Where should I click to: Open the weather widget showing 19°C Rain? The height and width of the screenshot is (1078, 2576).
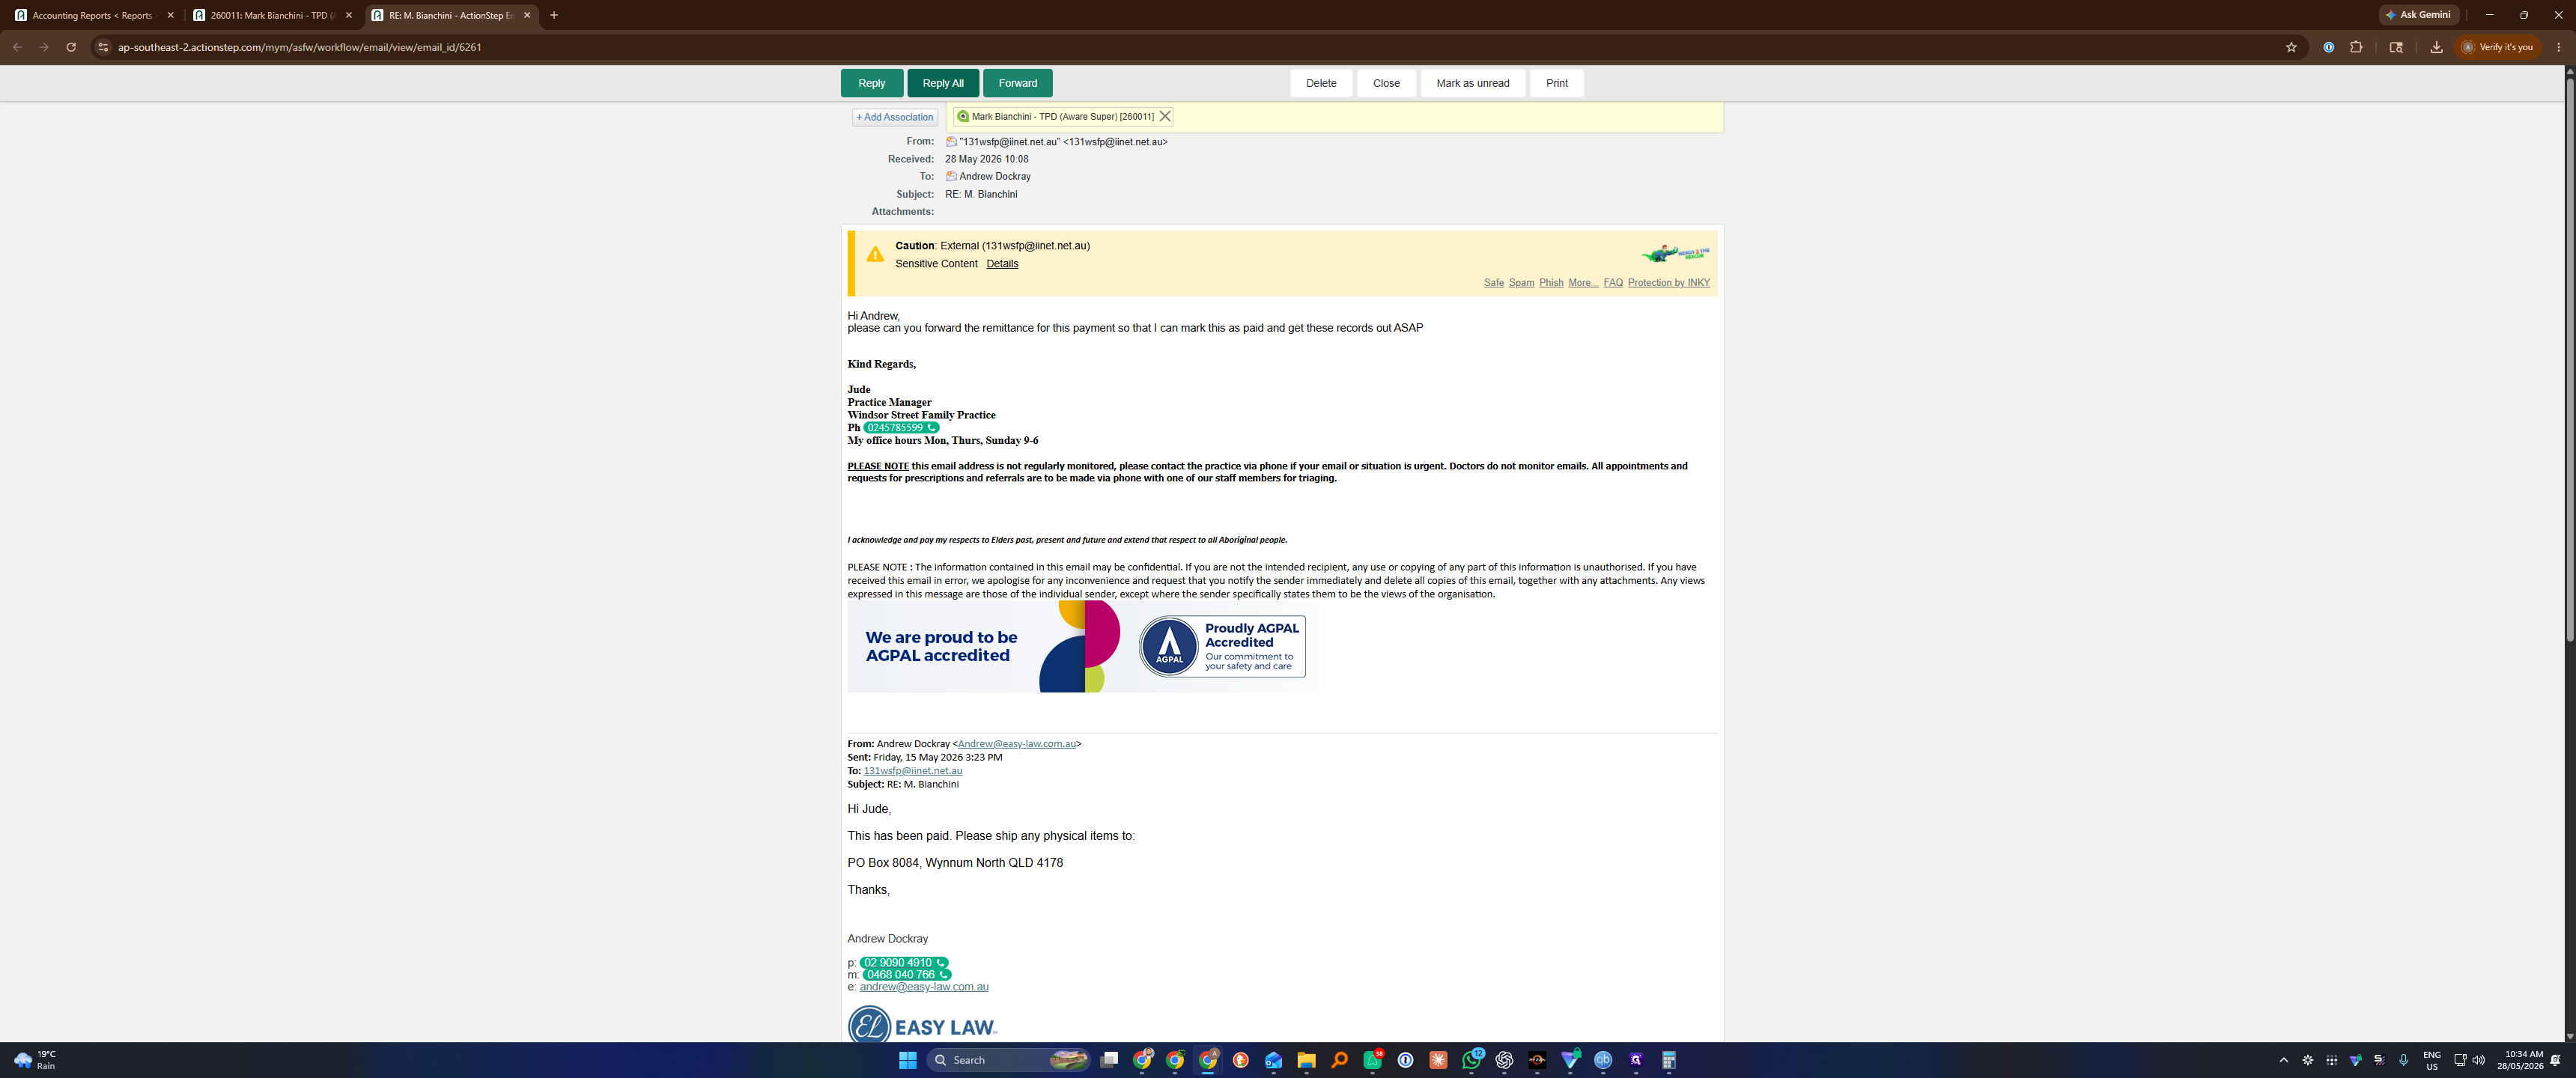point(36,1060)
